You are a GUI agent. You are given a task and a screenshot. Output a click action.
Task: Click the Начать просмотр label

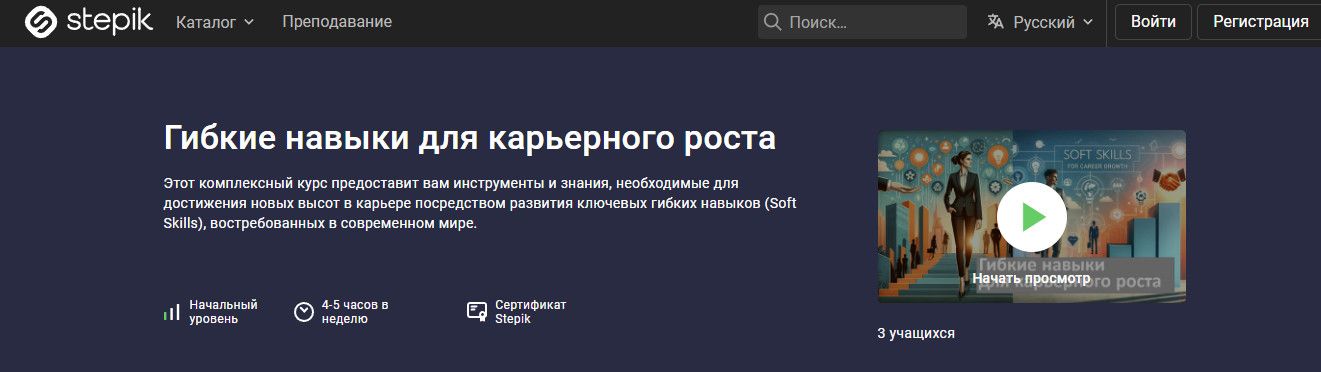1031,279
